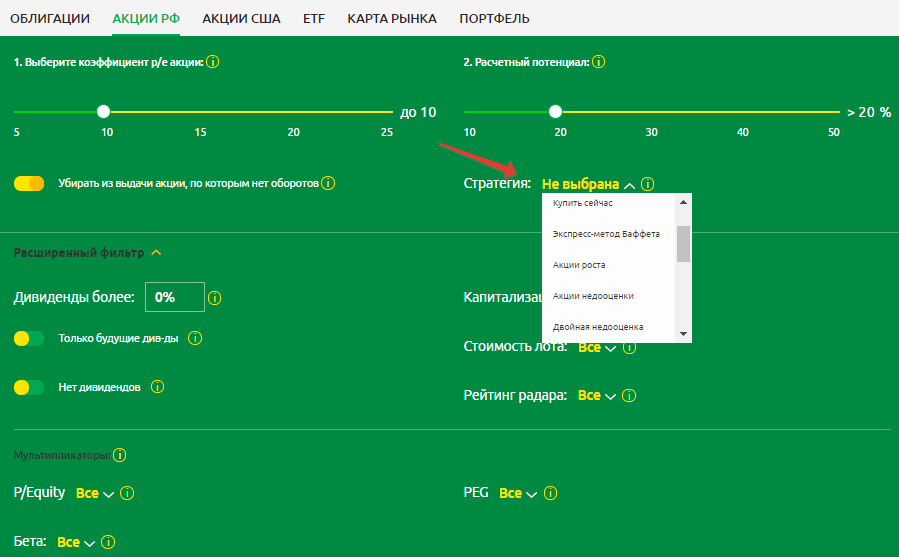Click info icon next to Стратегия dropdown

coord(648,184)
